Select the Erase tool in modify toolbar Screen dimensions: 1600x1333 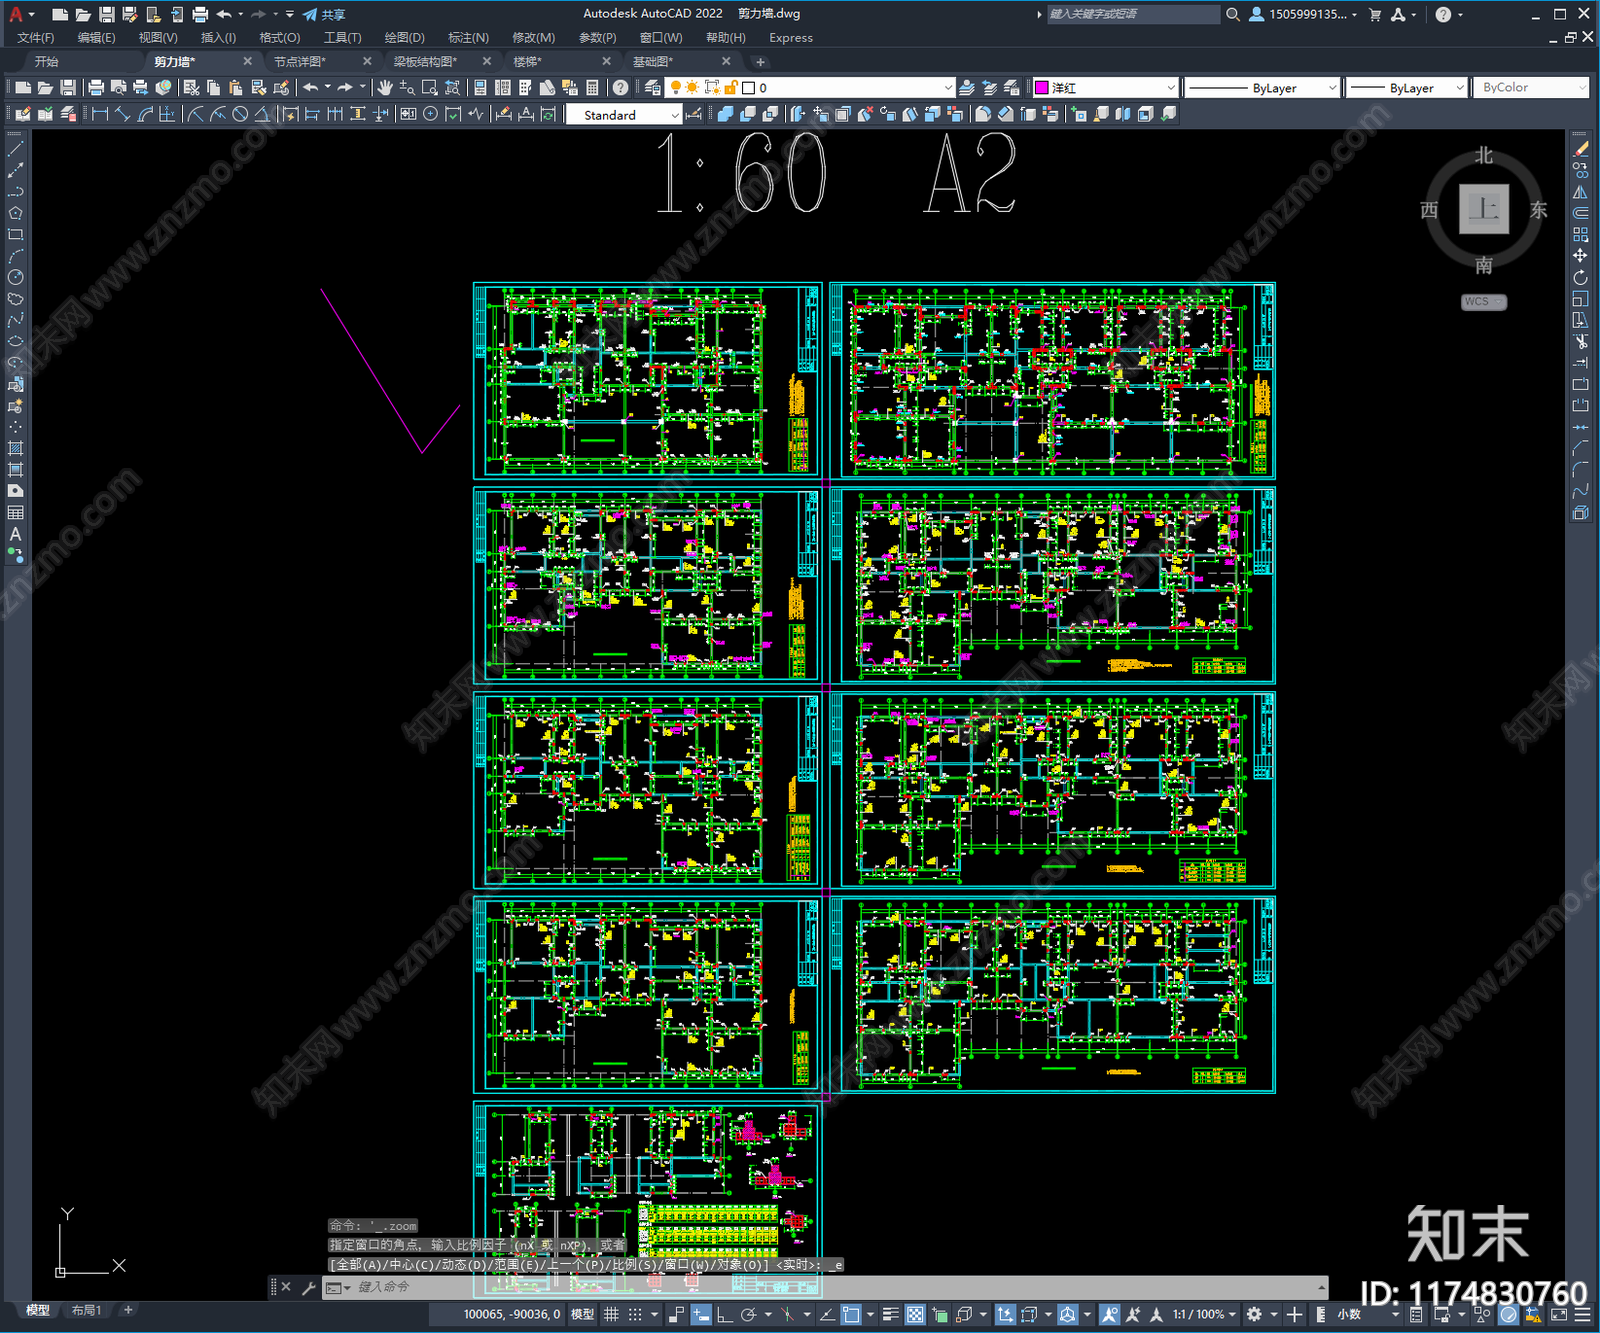point(1580,149)
